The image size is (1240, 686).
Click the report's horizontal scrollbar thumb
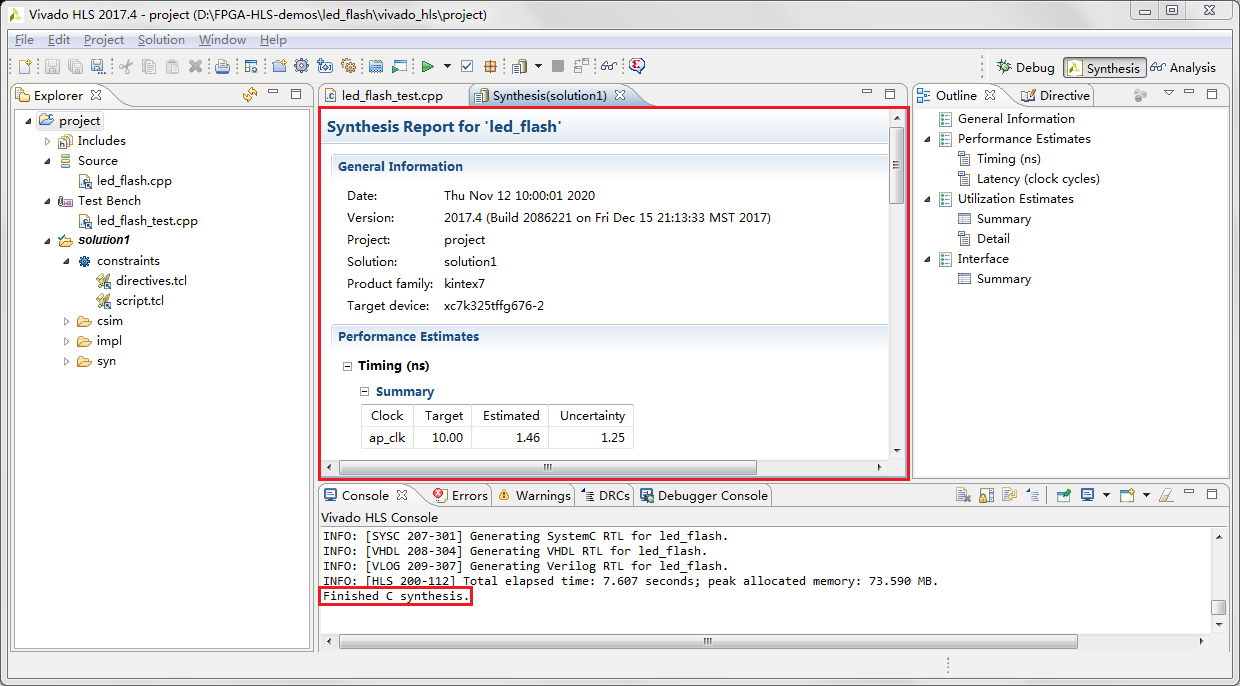point(547,467)
